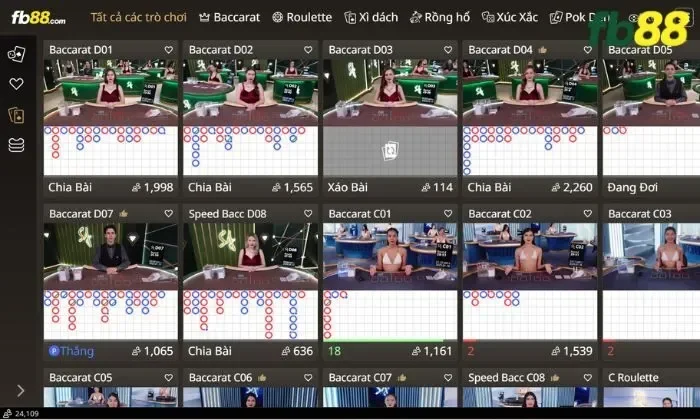
Task: Open the card games sidebar icon
Action: click(x=16, y=54)
